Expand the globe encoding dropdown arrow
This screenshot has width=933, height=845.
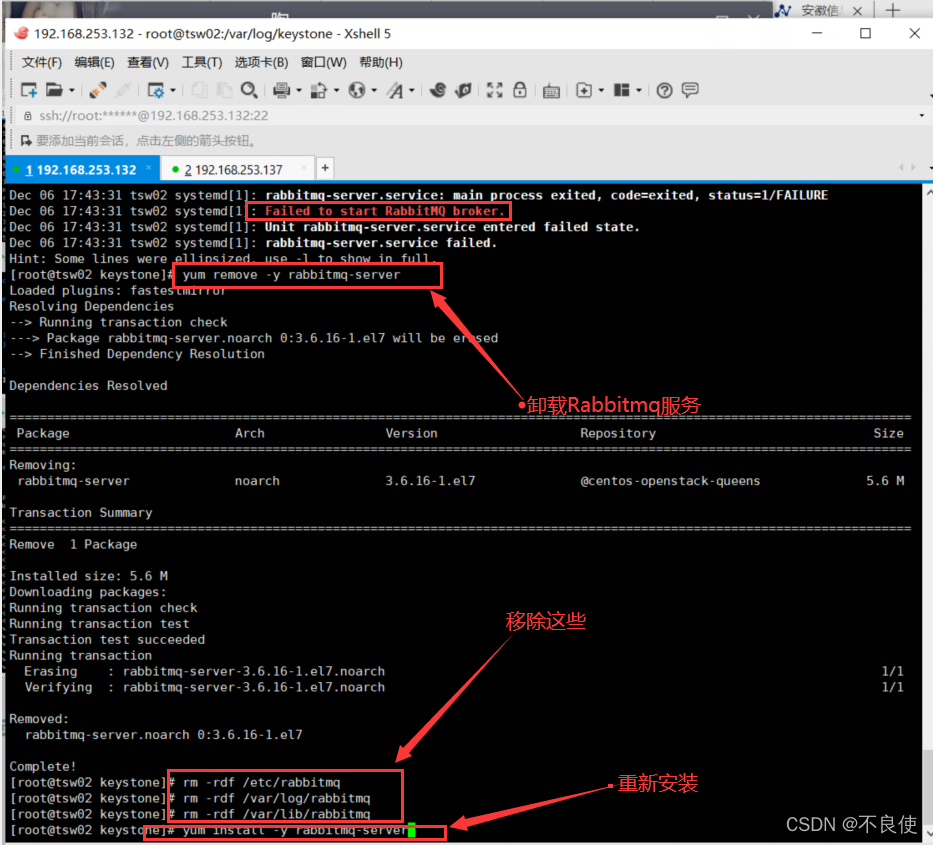374,90
